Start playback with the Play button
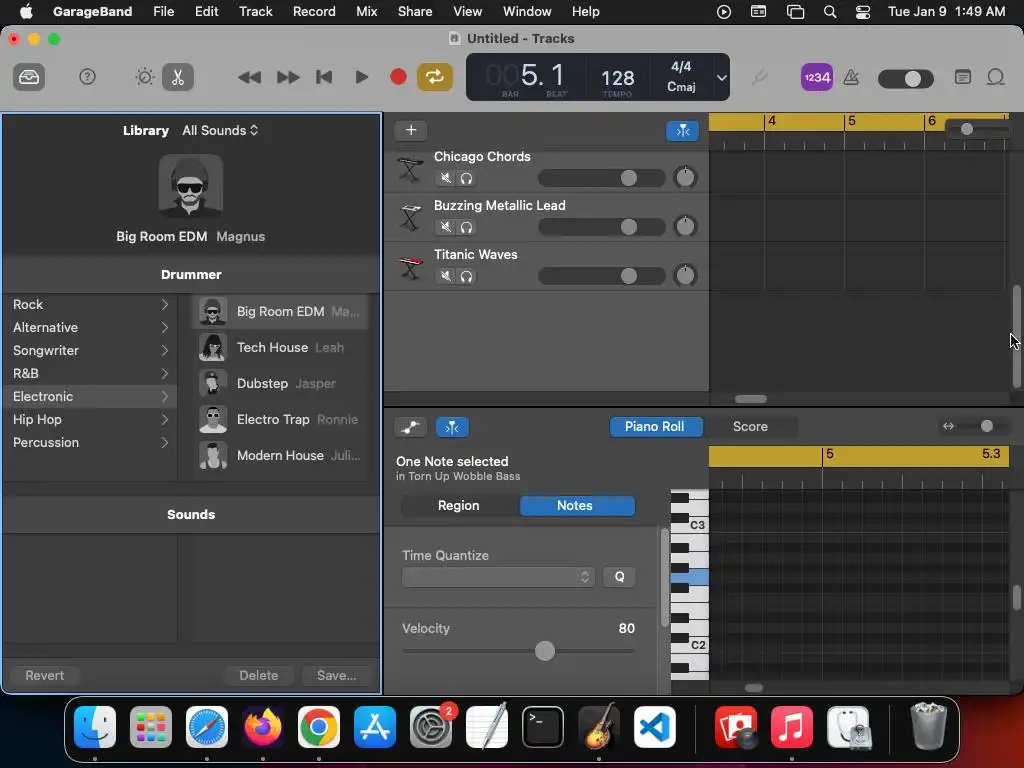1024x768 pixels. tap(361, 77)
